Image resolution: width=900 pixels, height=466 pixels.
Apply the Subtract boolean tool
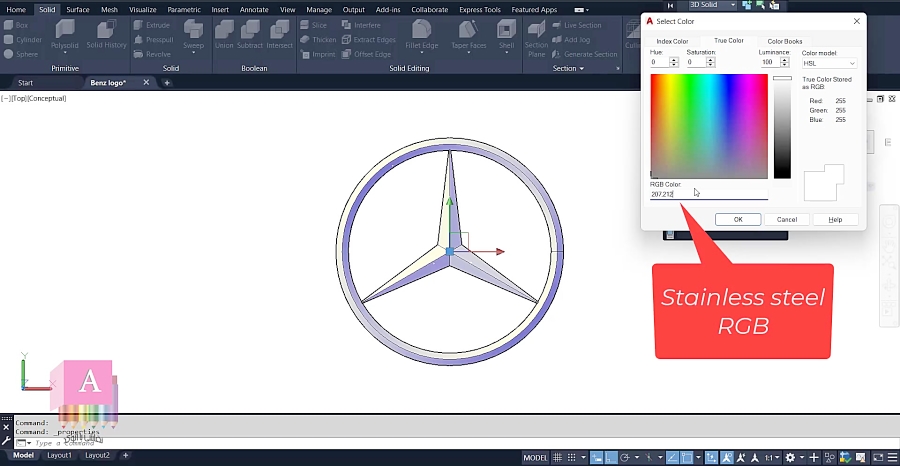(x=250, y=34)
